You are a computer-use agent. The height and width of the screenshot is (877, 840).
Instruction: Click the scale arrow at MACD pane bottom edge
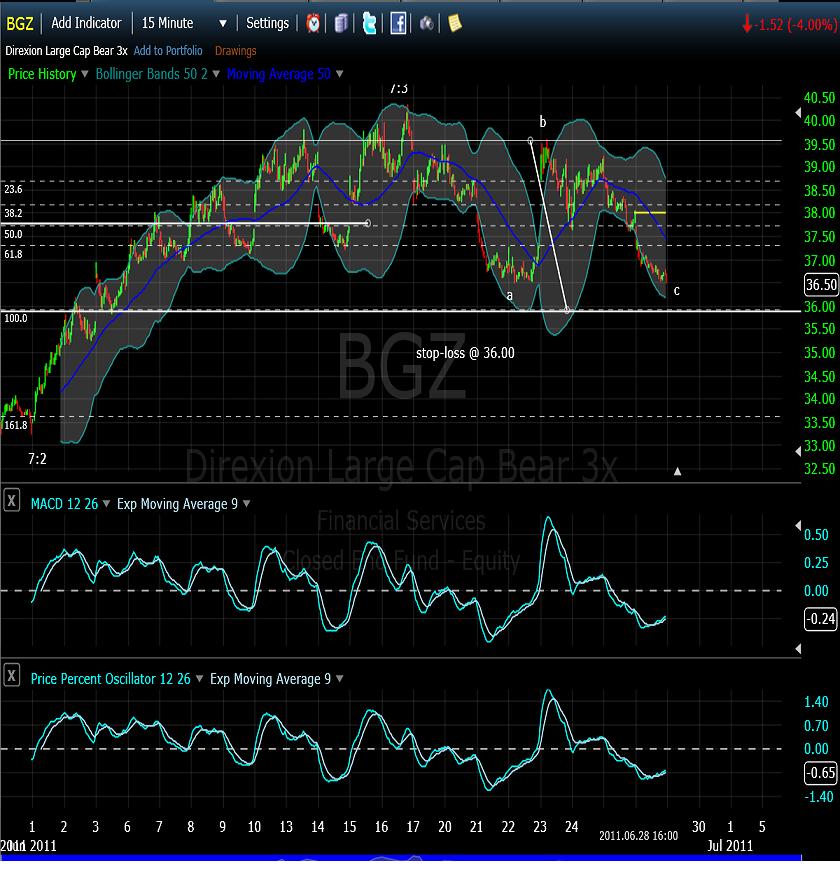click(798, 649)
